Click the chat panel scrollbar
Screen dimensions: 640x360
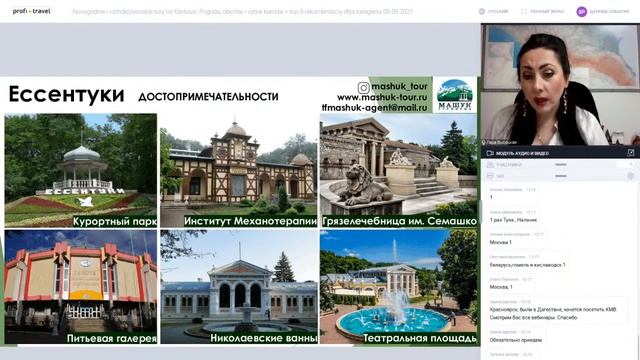[x=638, y=347]
